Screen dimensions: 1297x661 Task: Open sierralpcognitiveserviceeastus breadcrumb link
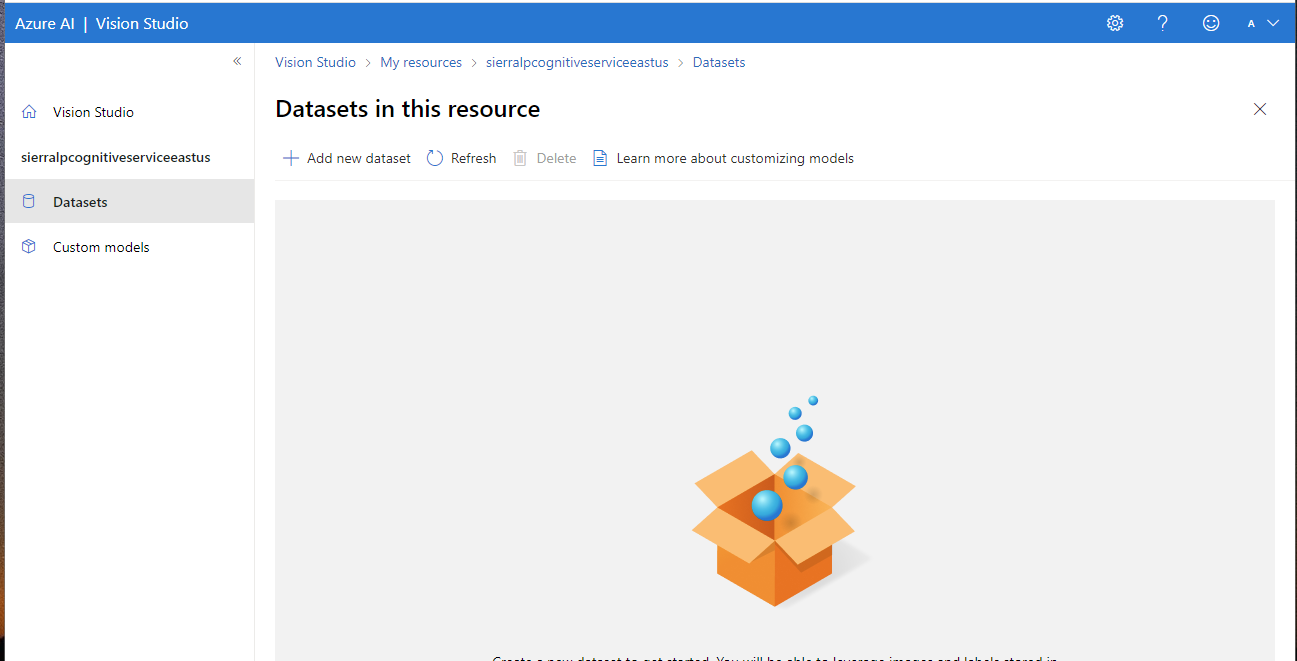(x=577, y=62)
